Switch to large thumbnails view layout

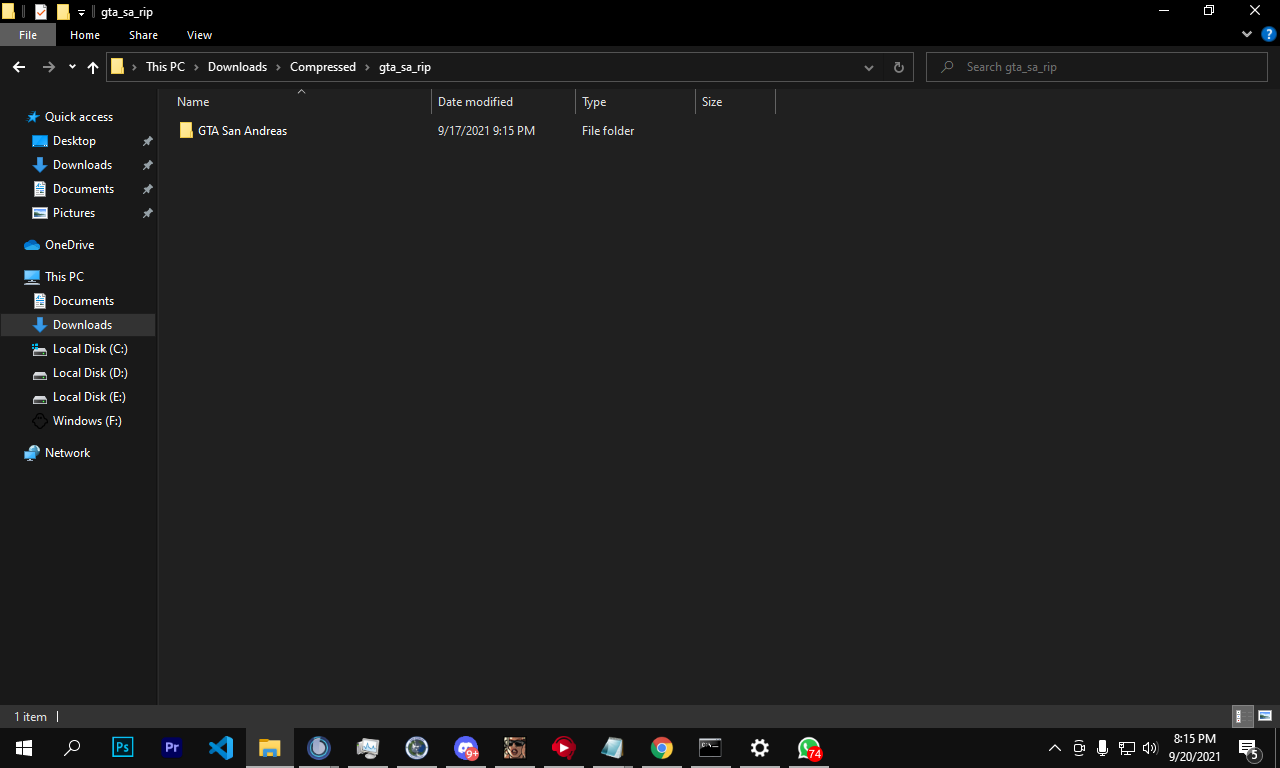[1265, 716]
